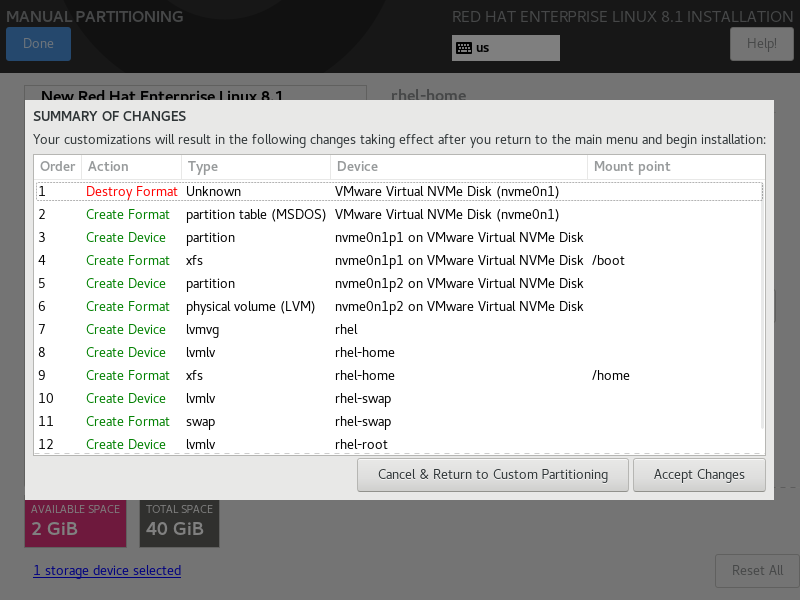Click the 'us' keyboard layout label
Screen dimensions: 800x600
pyautogui.click(x=483, y=48)
